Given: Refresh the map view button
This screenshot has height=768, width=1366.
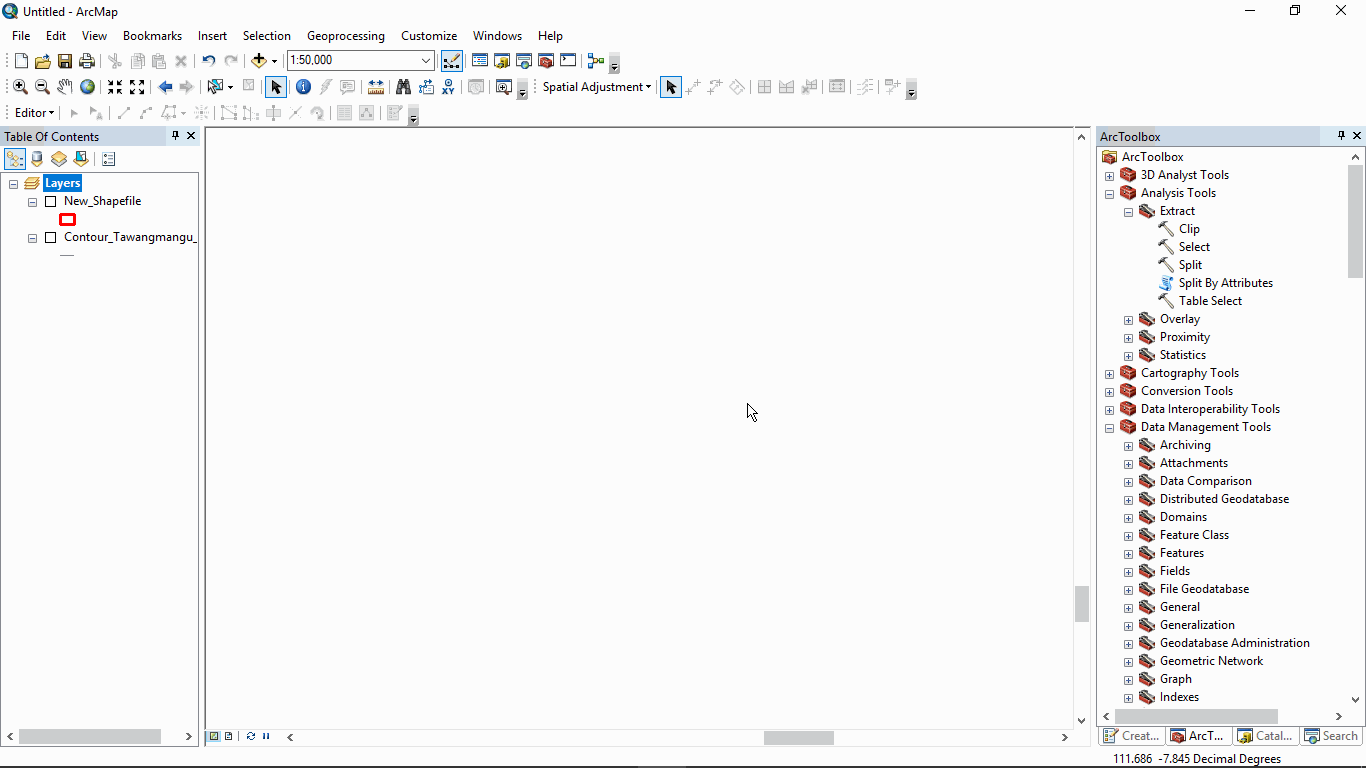Looking at the screenshot, I should [x=251, y=736].
